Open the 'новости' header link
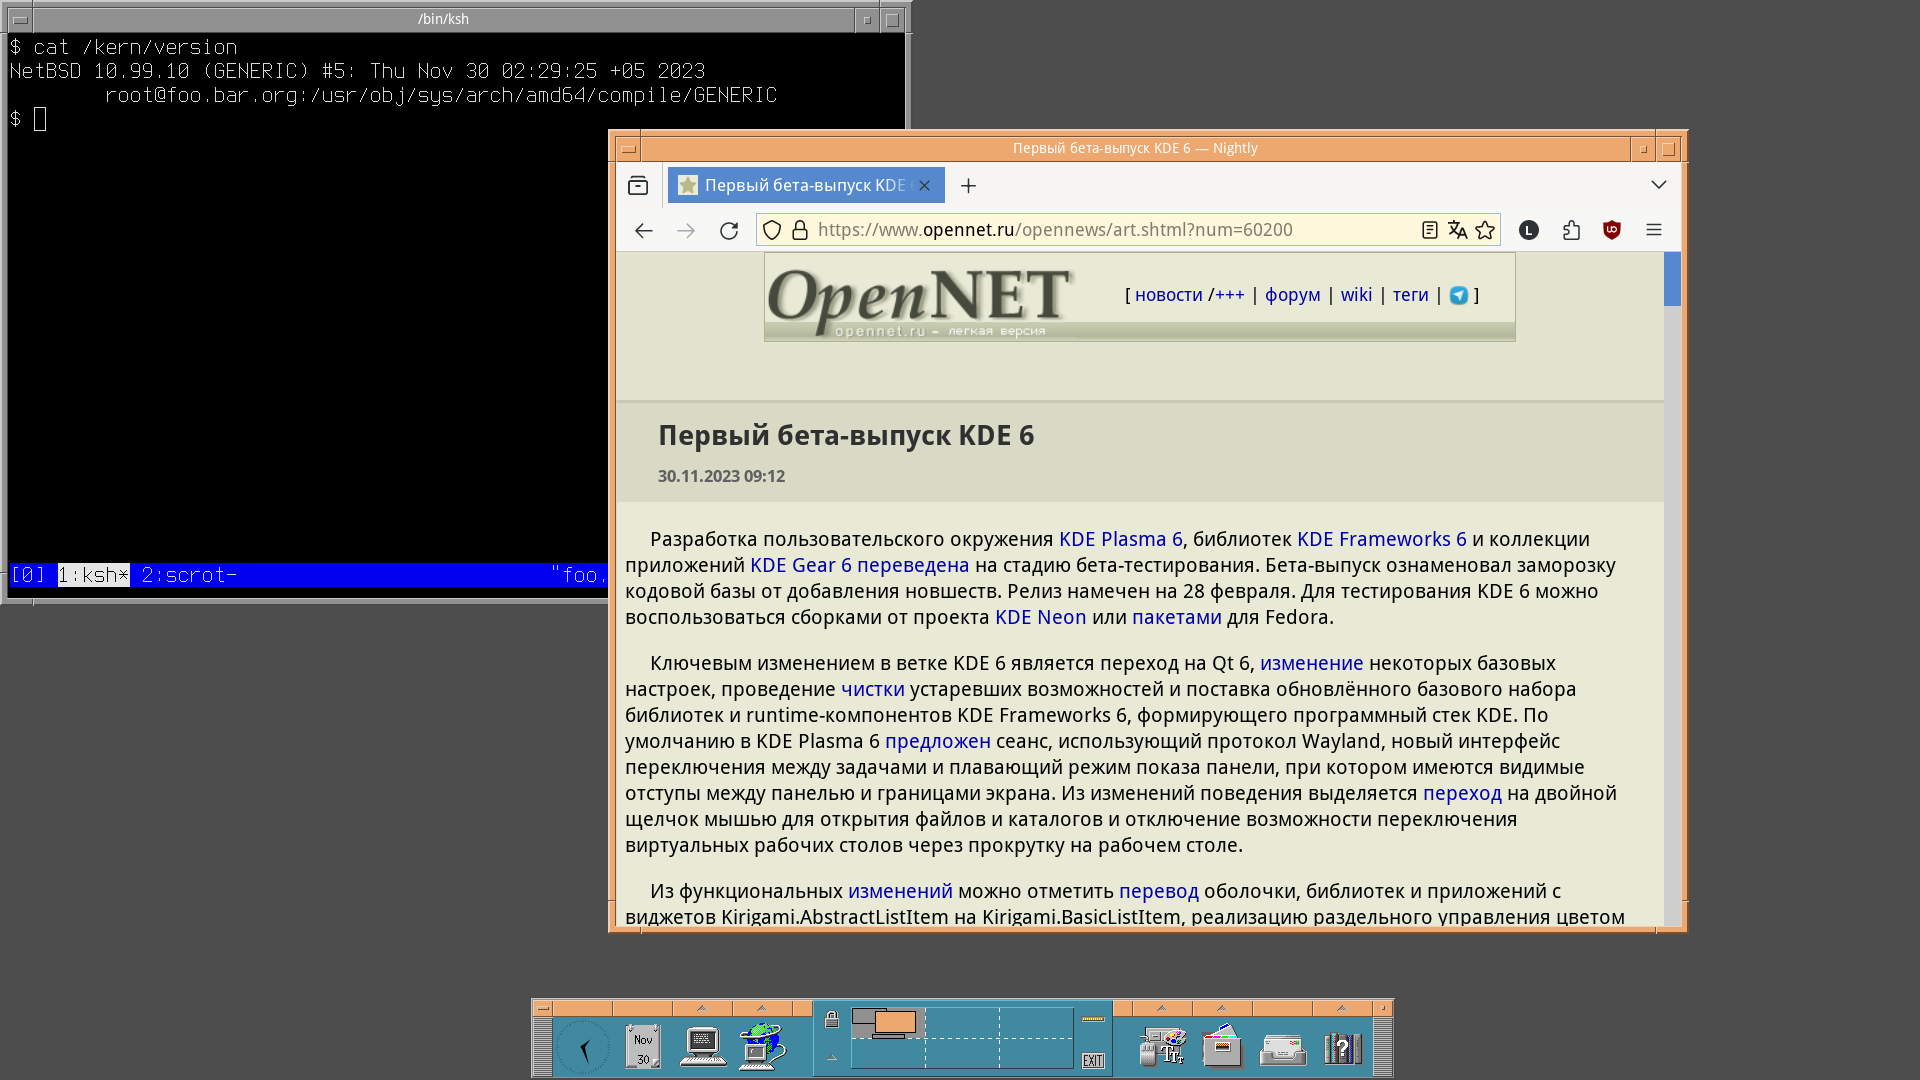This screenshot has height=1080, width=1920. [x=1168, y=296]
